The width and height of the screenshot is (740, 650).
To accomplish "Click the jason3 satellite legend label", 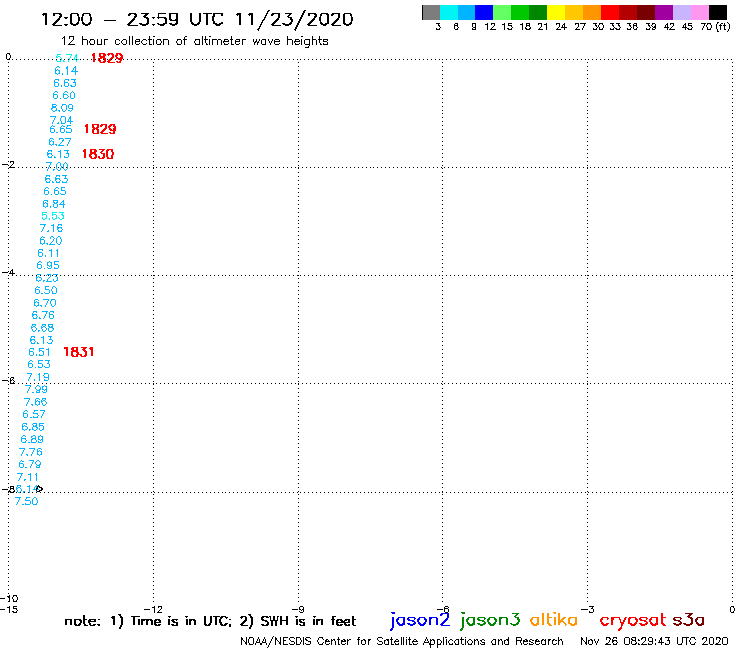I will [x=490, y=620].
